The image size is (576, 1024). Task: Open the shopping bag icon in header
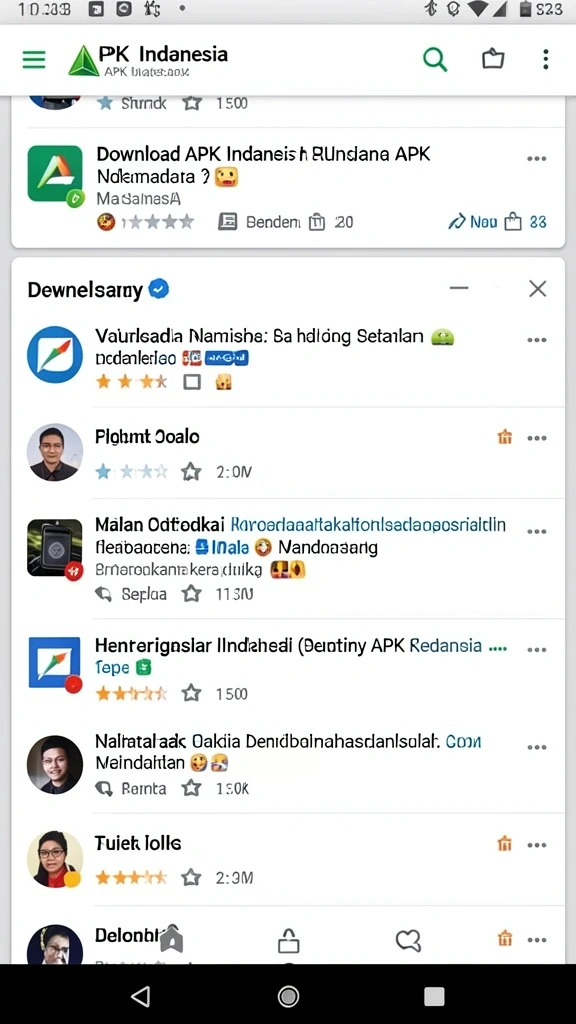pyautogui.click(x=493, y=59)
